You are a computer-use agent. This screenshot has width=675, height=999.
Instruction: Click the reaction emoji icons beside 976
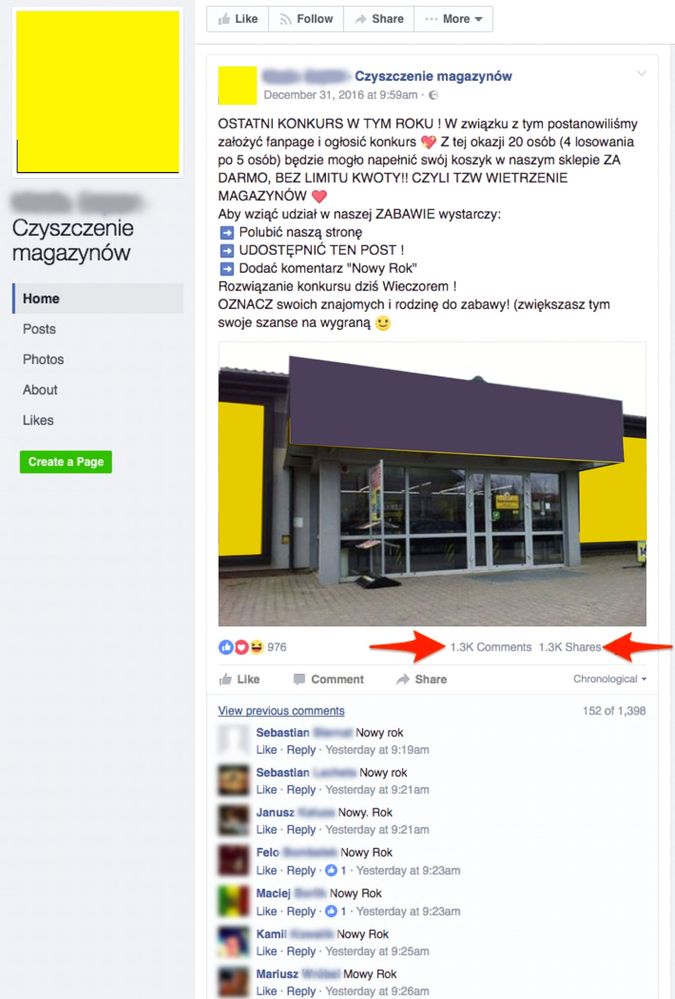(x=241, y=647)
